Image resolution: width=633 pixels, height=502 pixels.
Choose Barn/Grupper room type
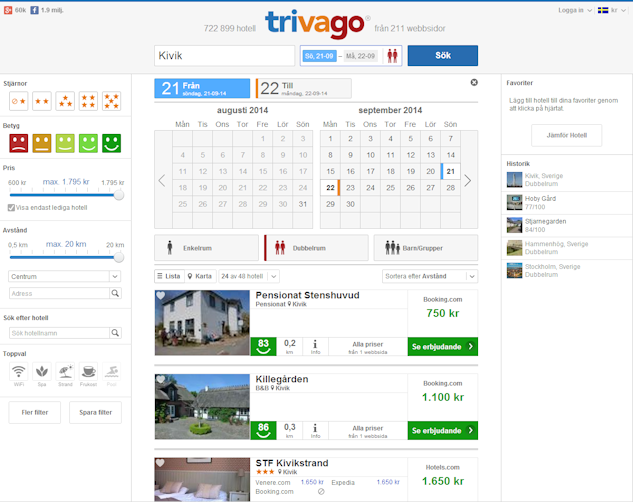point(426,248)
